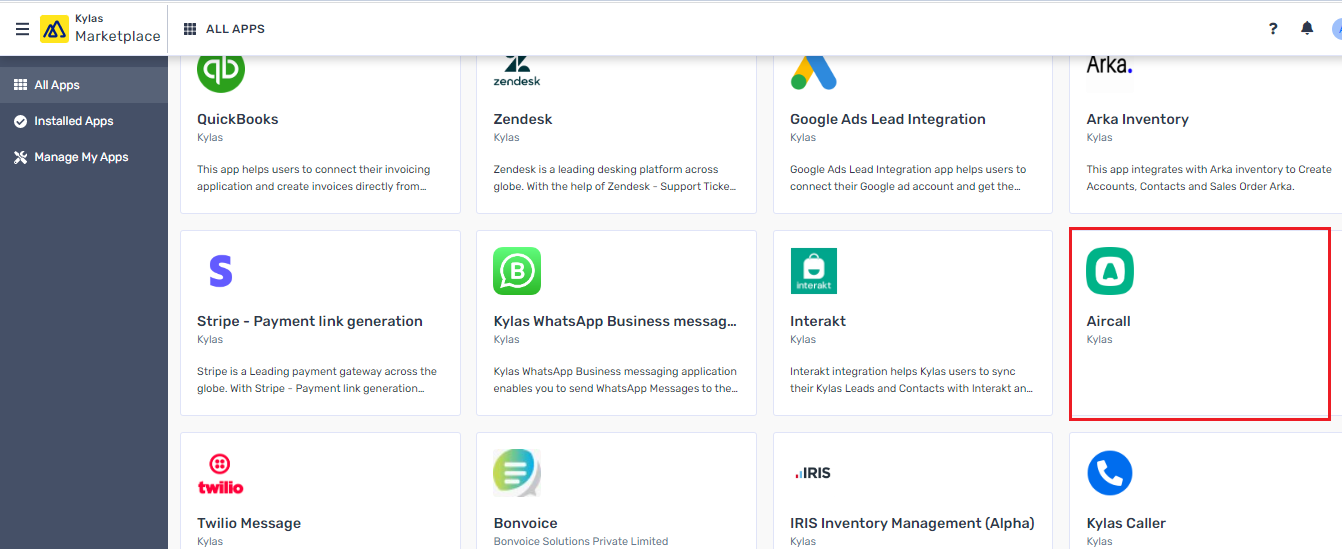
Task: Click the Manage My Apps tools icon
Action: 20,157
